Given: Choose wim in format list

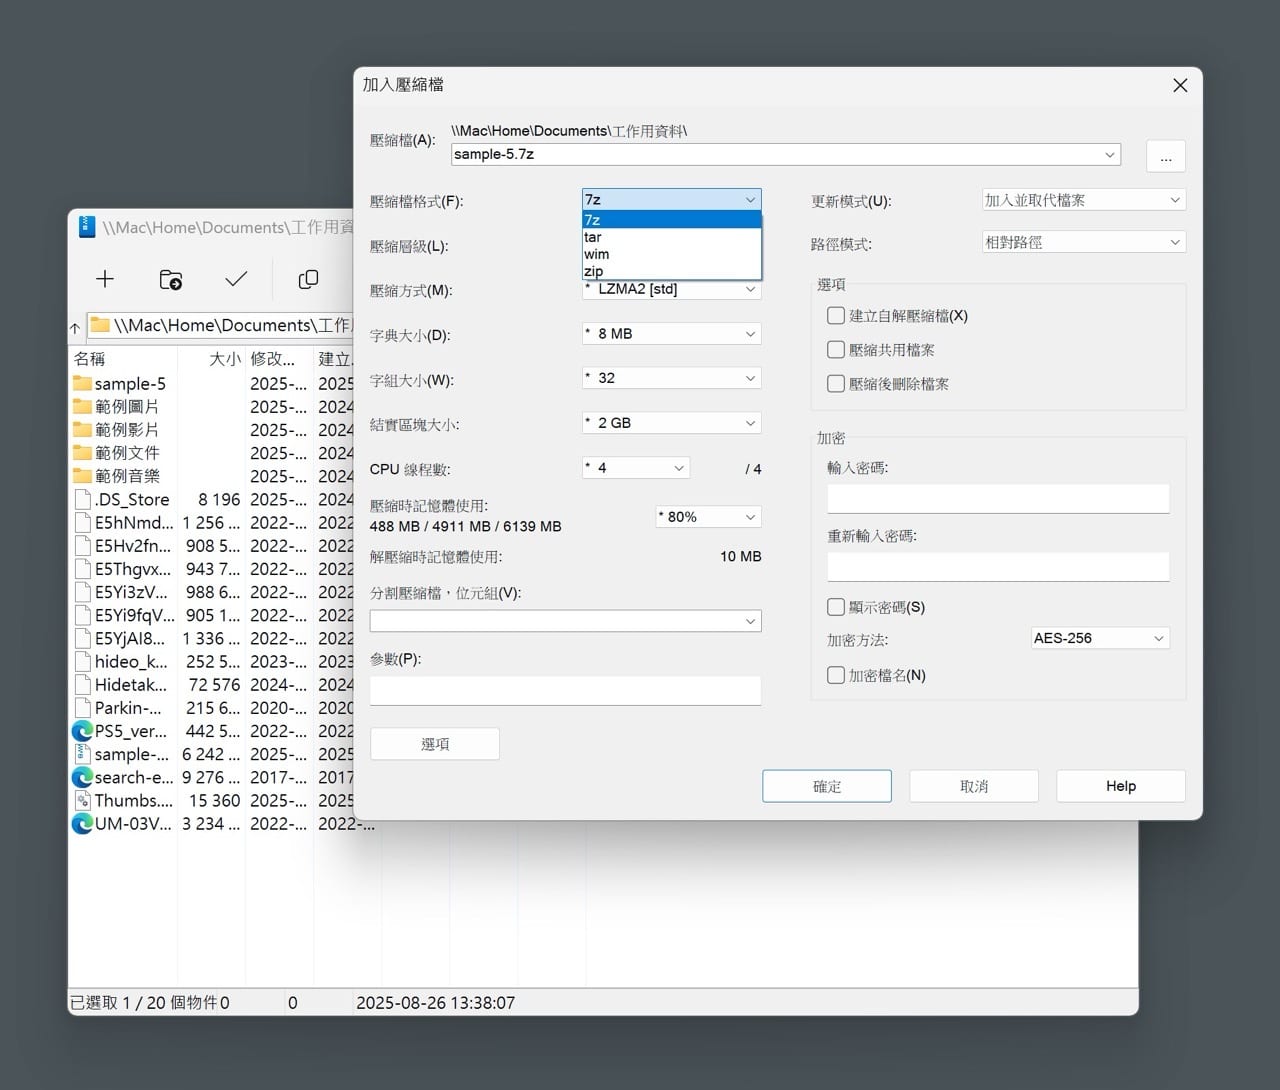Looking at the screenshot, I should click(x=671, y=254).
